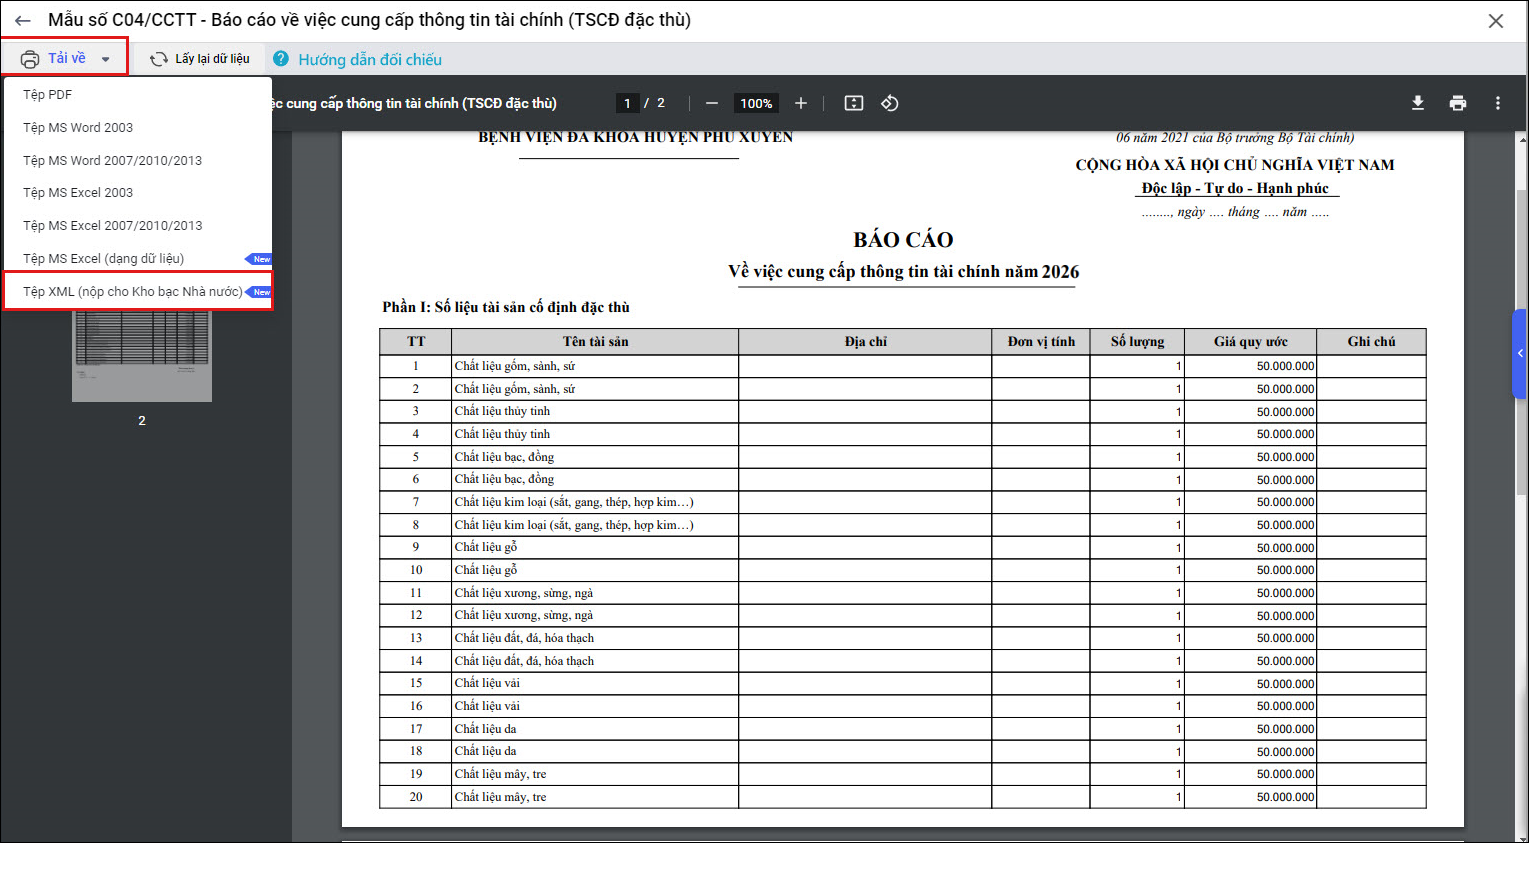Click the page number input field
The width and height of the screenshot is (1529, 877).
tap(627, 103)
